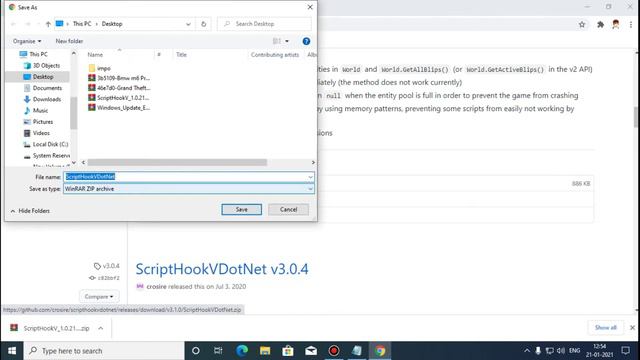Click the horizontal scrollbar in file list
This screenshot has width=640, height=360.
[177, 162]
